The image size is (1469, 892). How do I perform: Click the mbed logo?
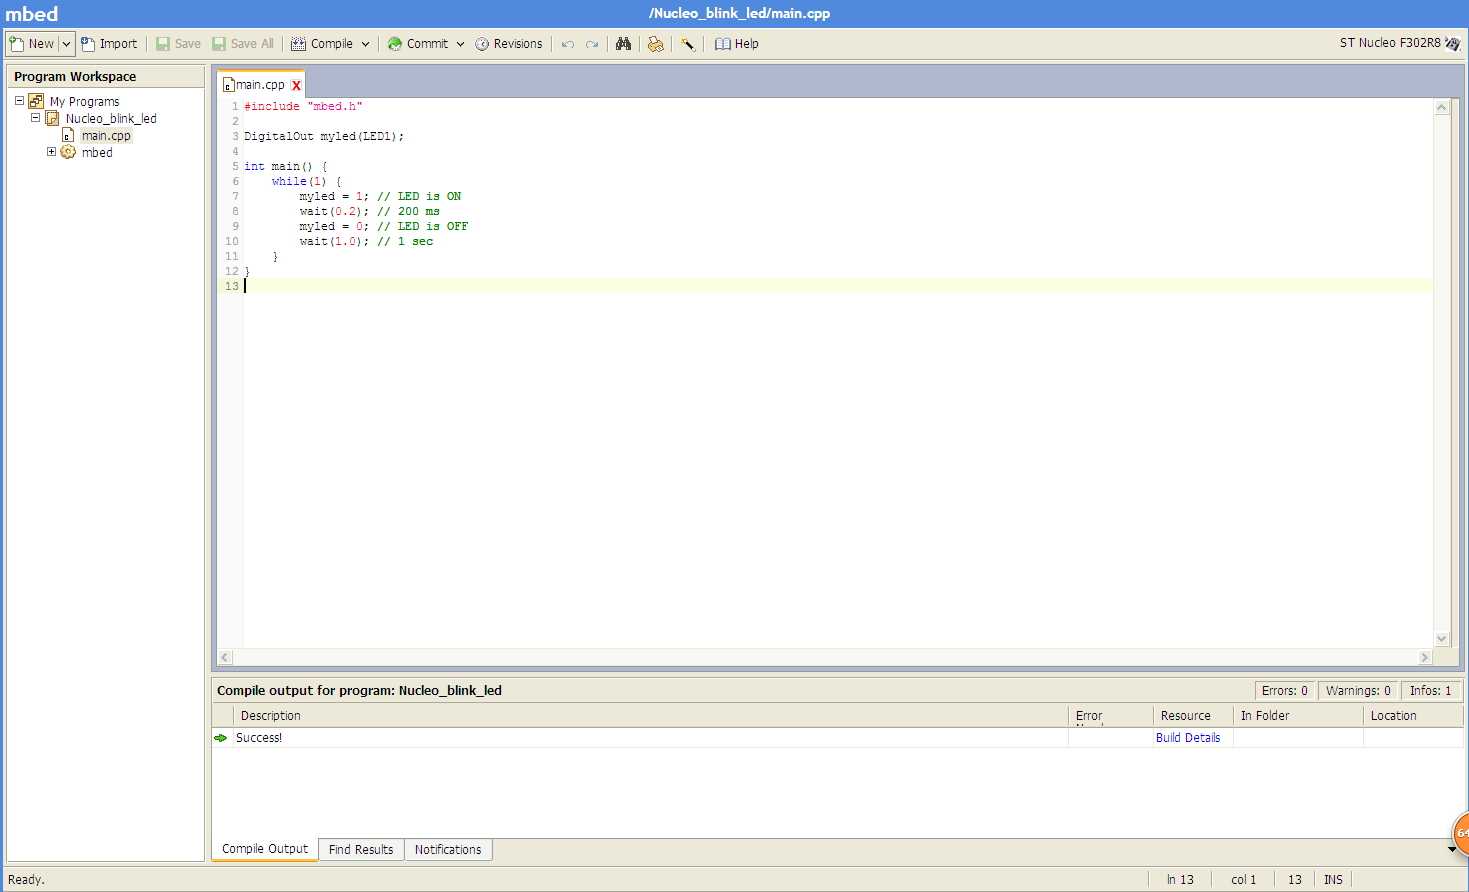[x=32, y=14]
